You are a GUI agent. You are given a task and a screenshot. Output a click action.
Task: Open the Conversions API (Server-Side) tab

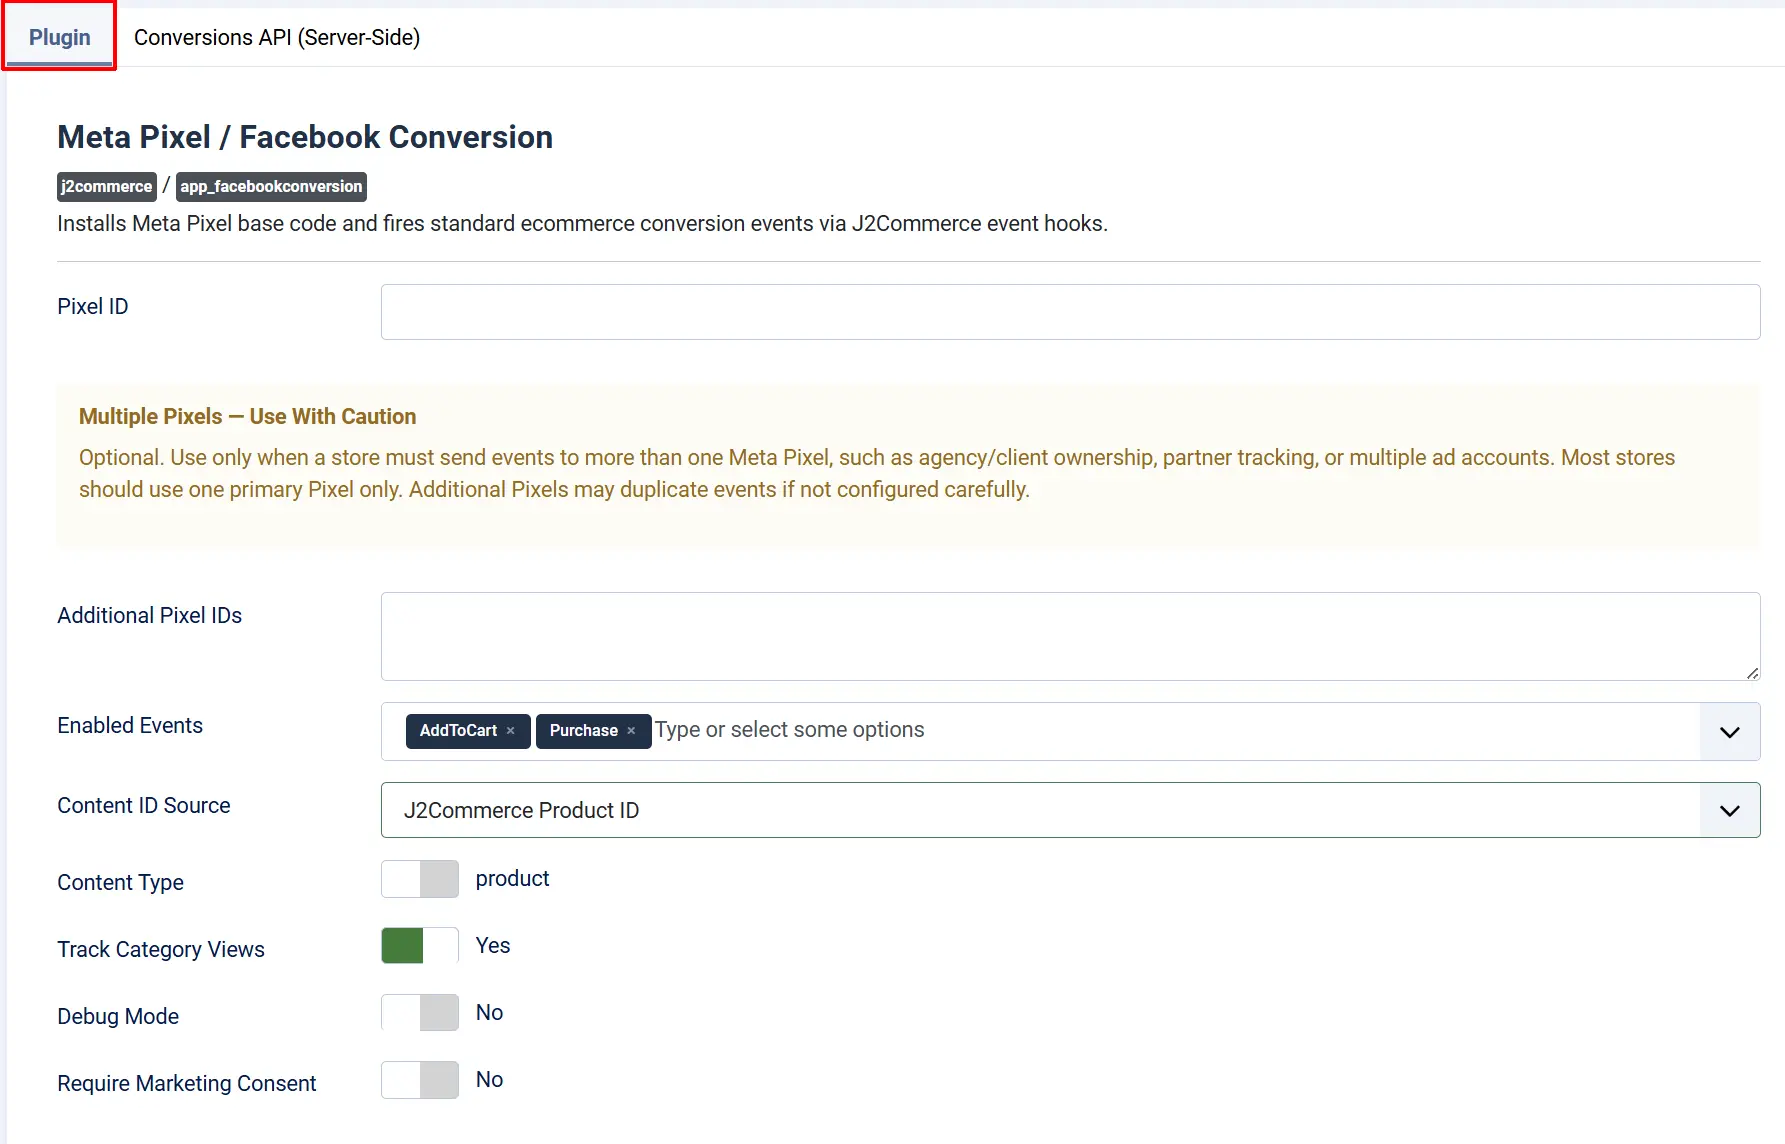pos(277,37)
